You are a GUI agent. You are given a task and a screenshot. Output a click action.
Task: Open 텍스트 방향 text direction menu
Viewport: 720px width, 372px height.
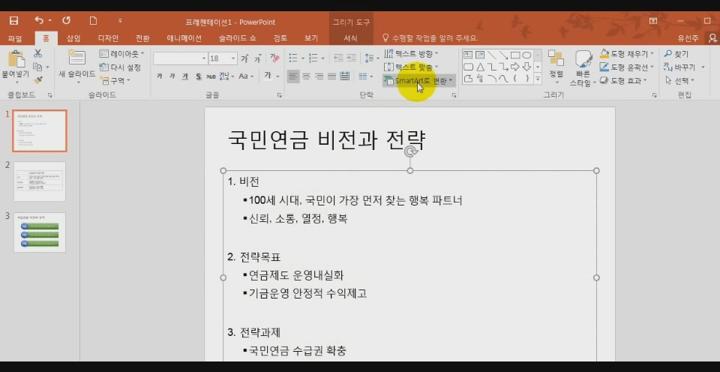(x=411, y=54)
